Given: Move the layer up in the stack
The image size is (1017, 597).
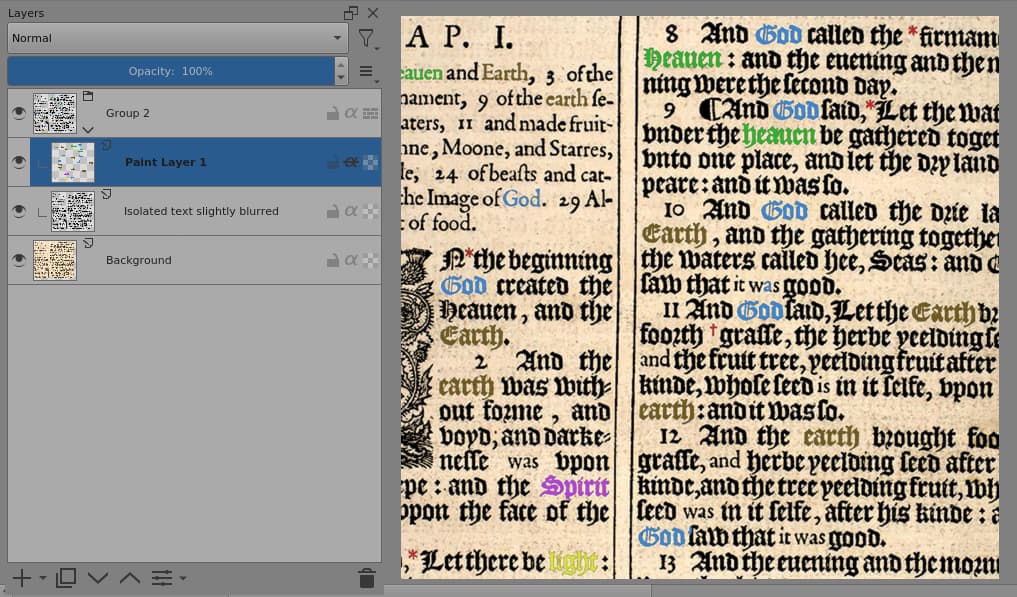Looking at the screenshot, I should click(x=130, y=578).
